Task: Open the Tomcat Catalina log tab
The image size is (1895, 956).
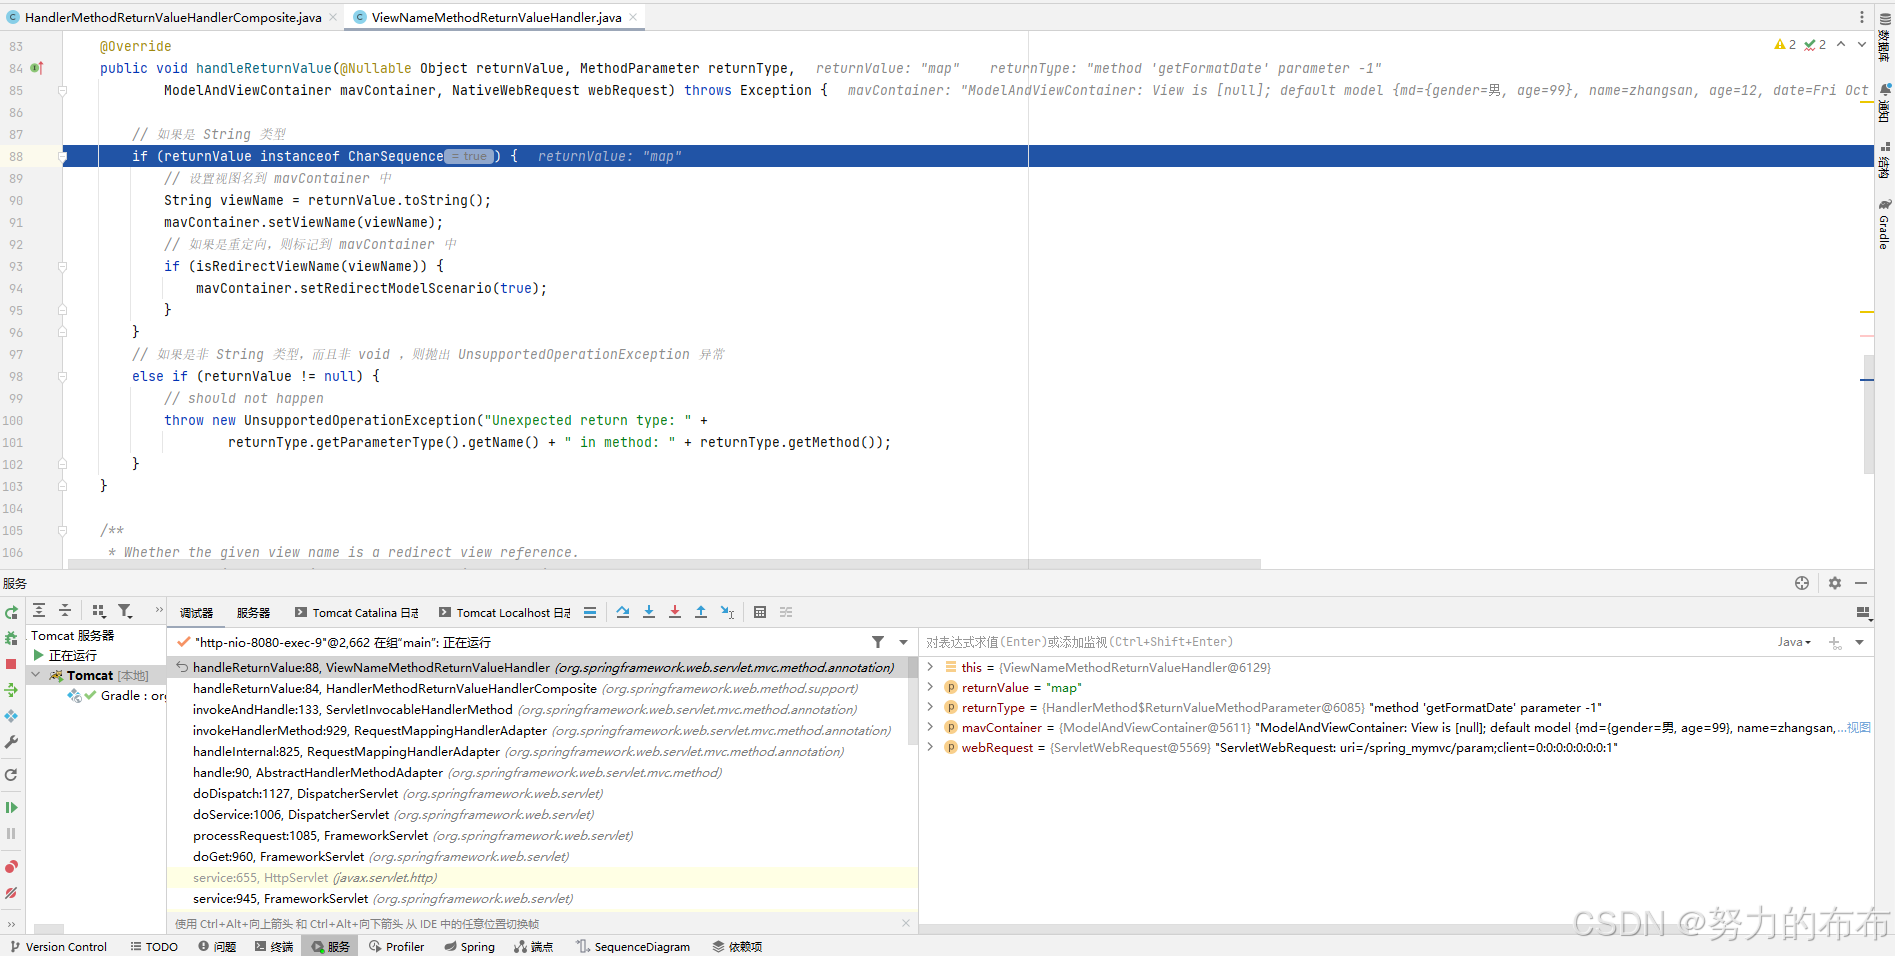Action: tap(357, 613)
